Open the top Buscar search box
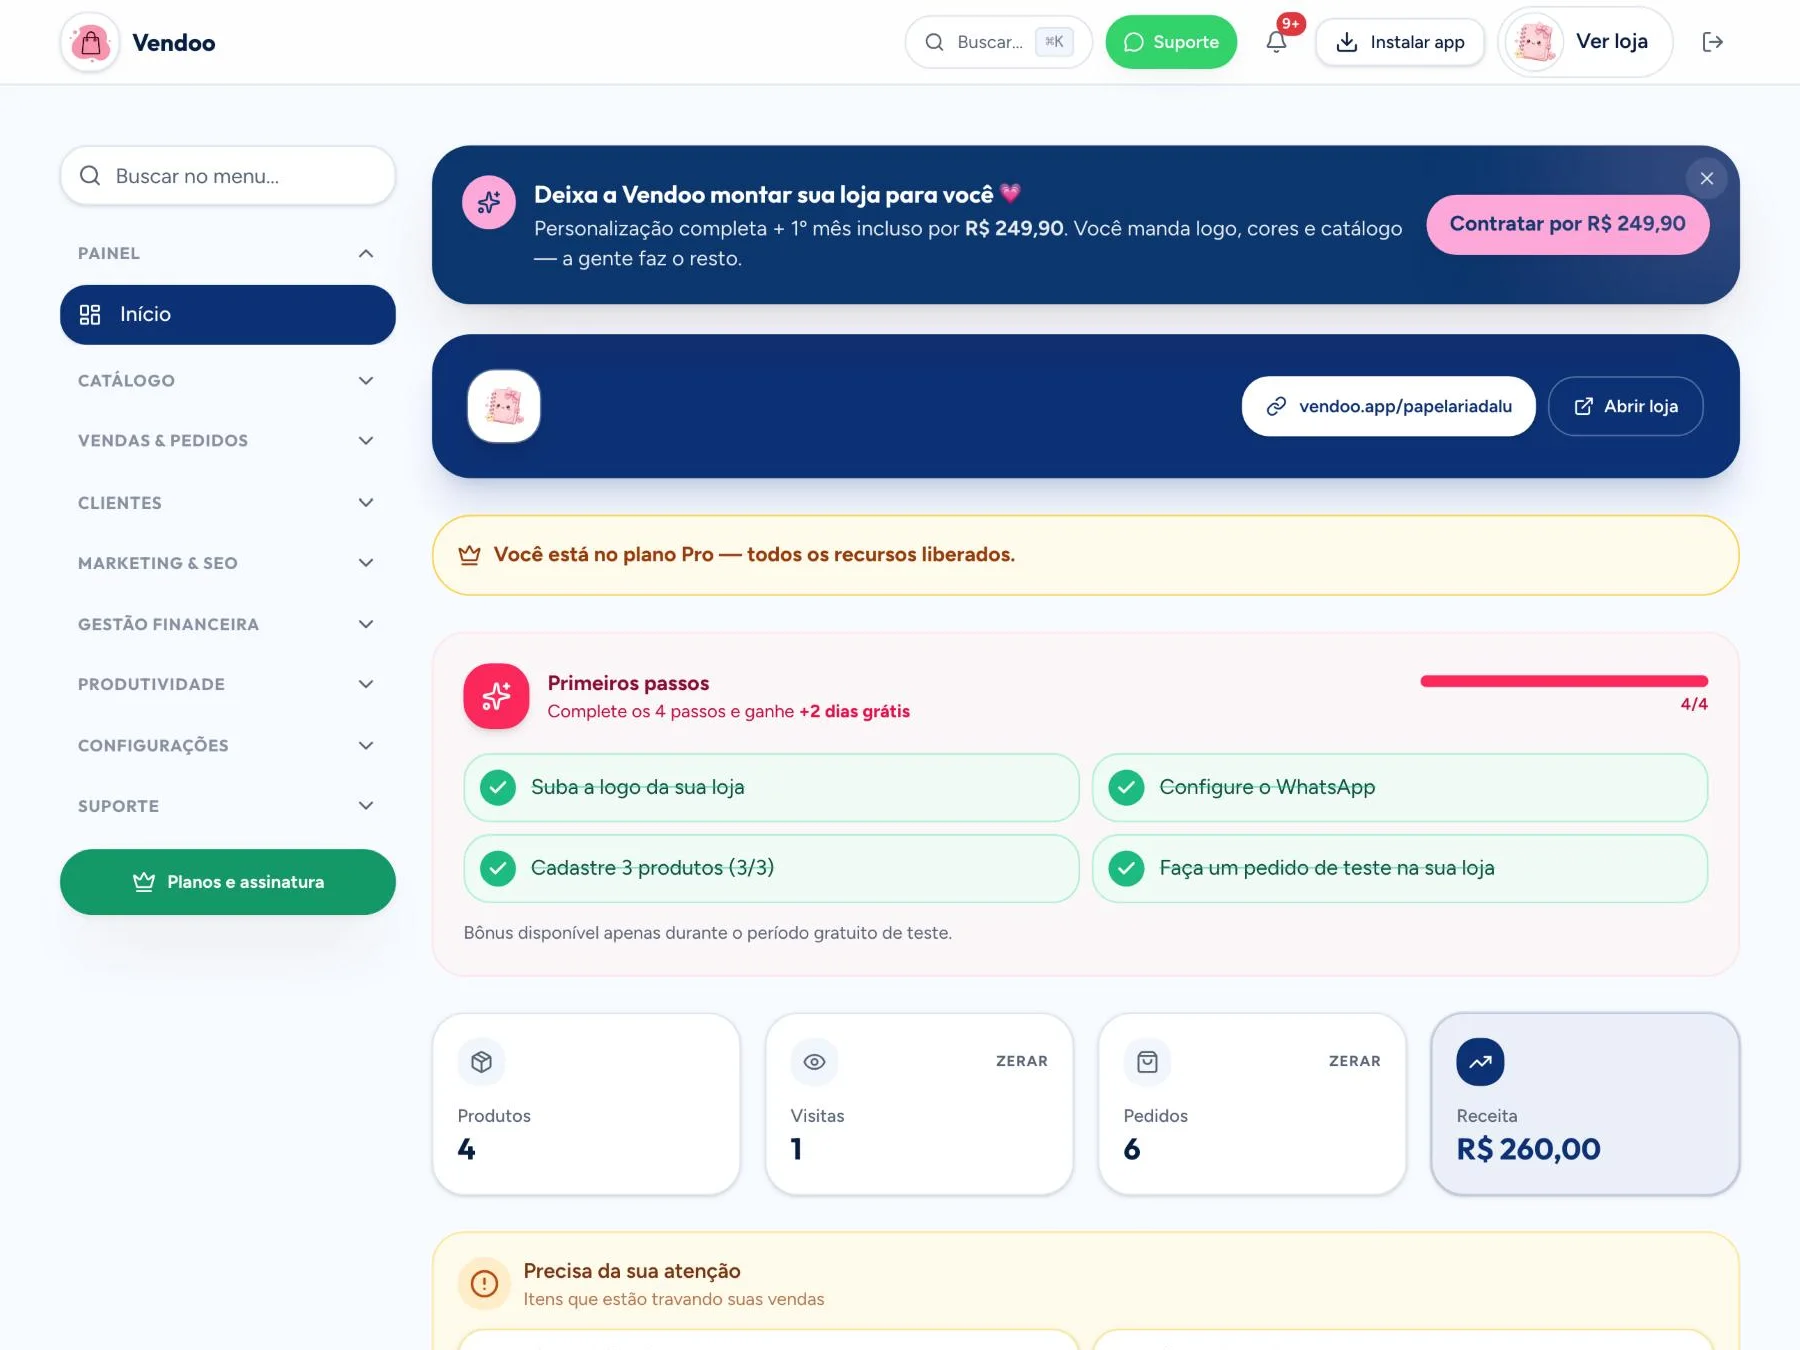This screenshot has width=1800, height=1350. (x=998, y=42)
